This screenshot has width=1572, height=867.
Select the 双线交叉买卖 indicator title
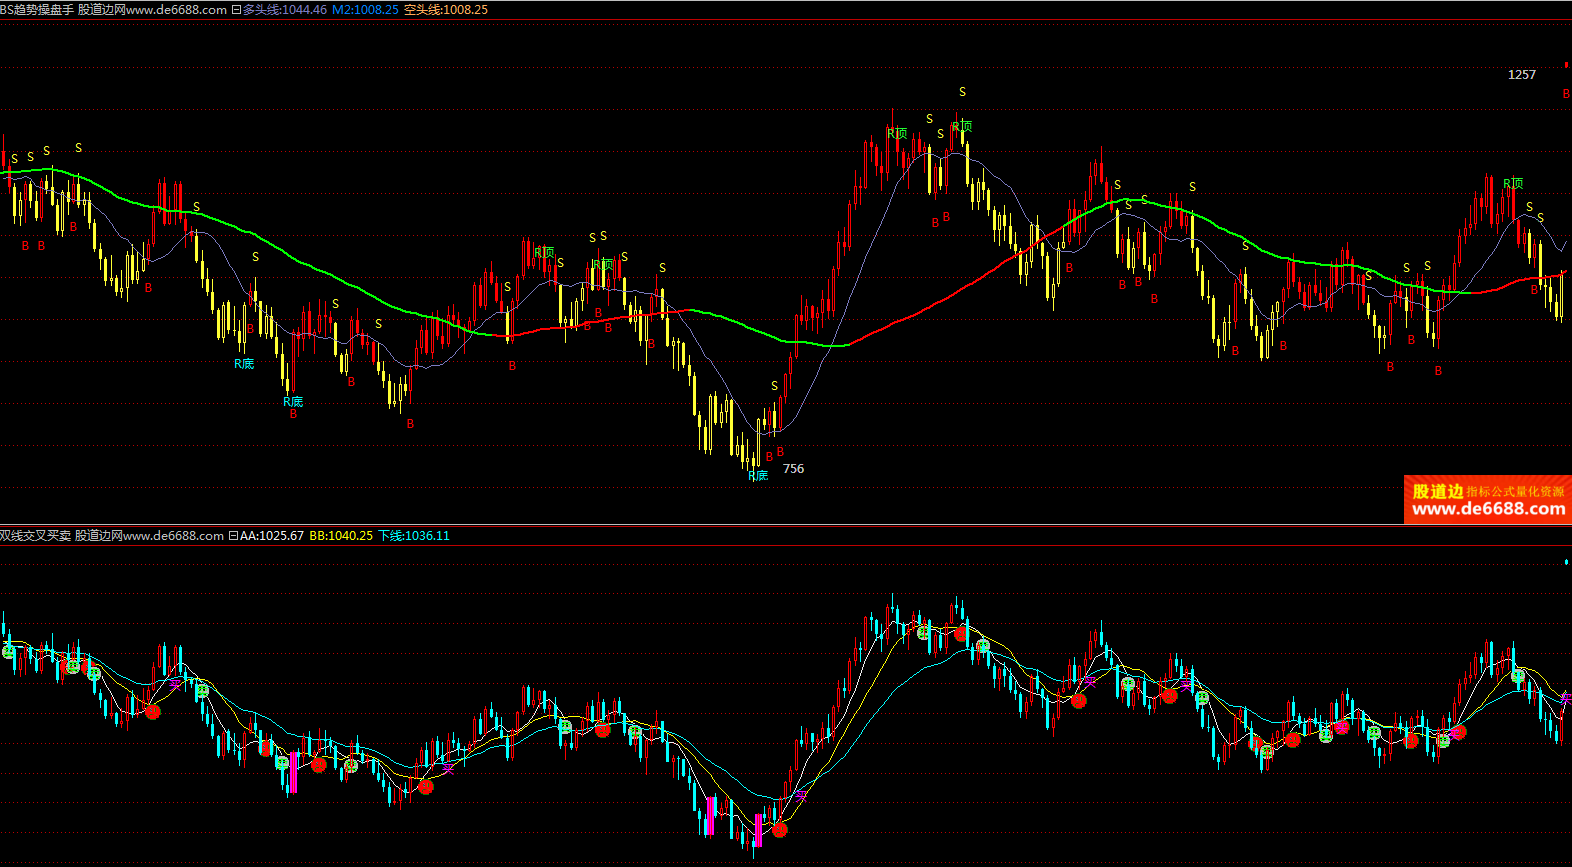36,536
